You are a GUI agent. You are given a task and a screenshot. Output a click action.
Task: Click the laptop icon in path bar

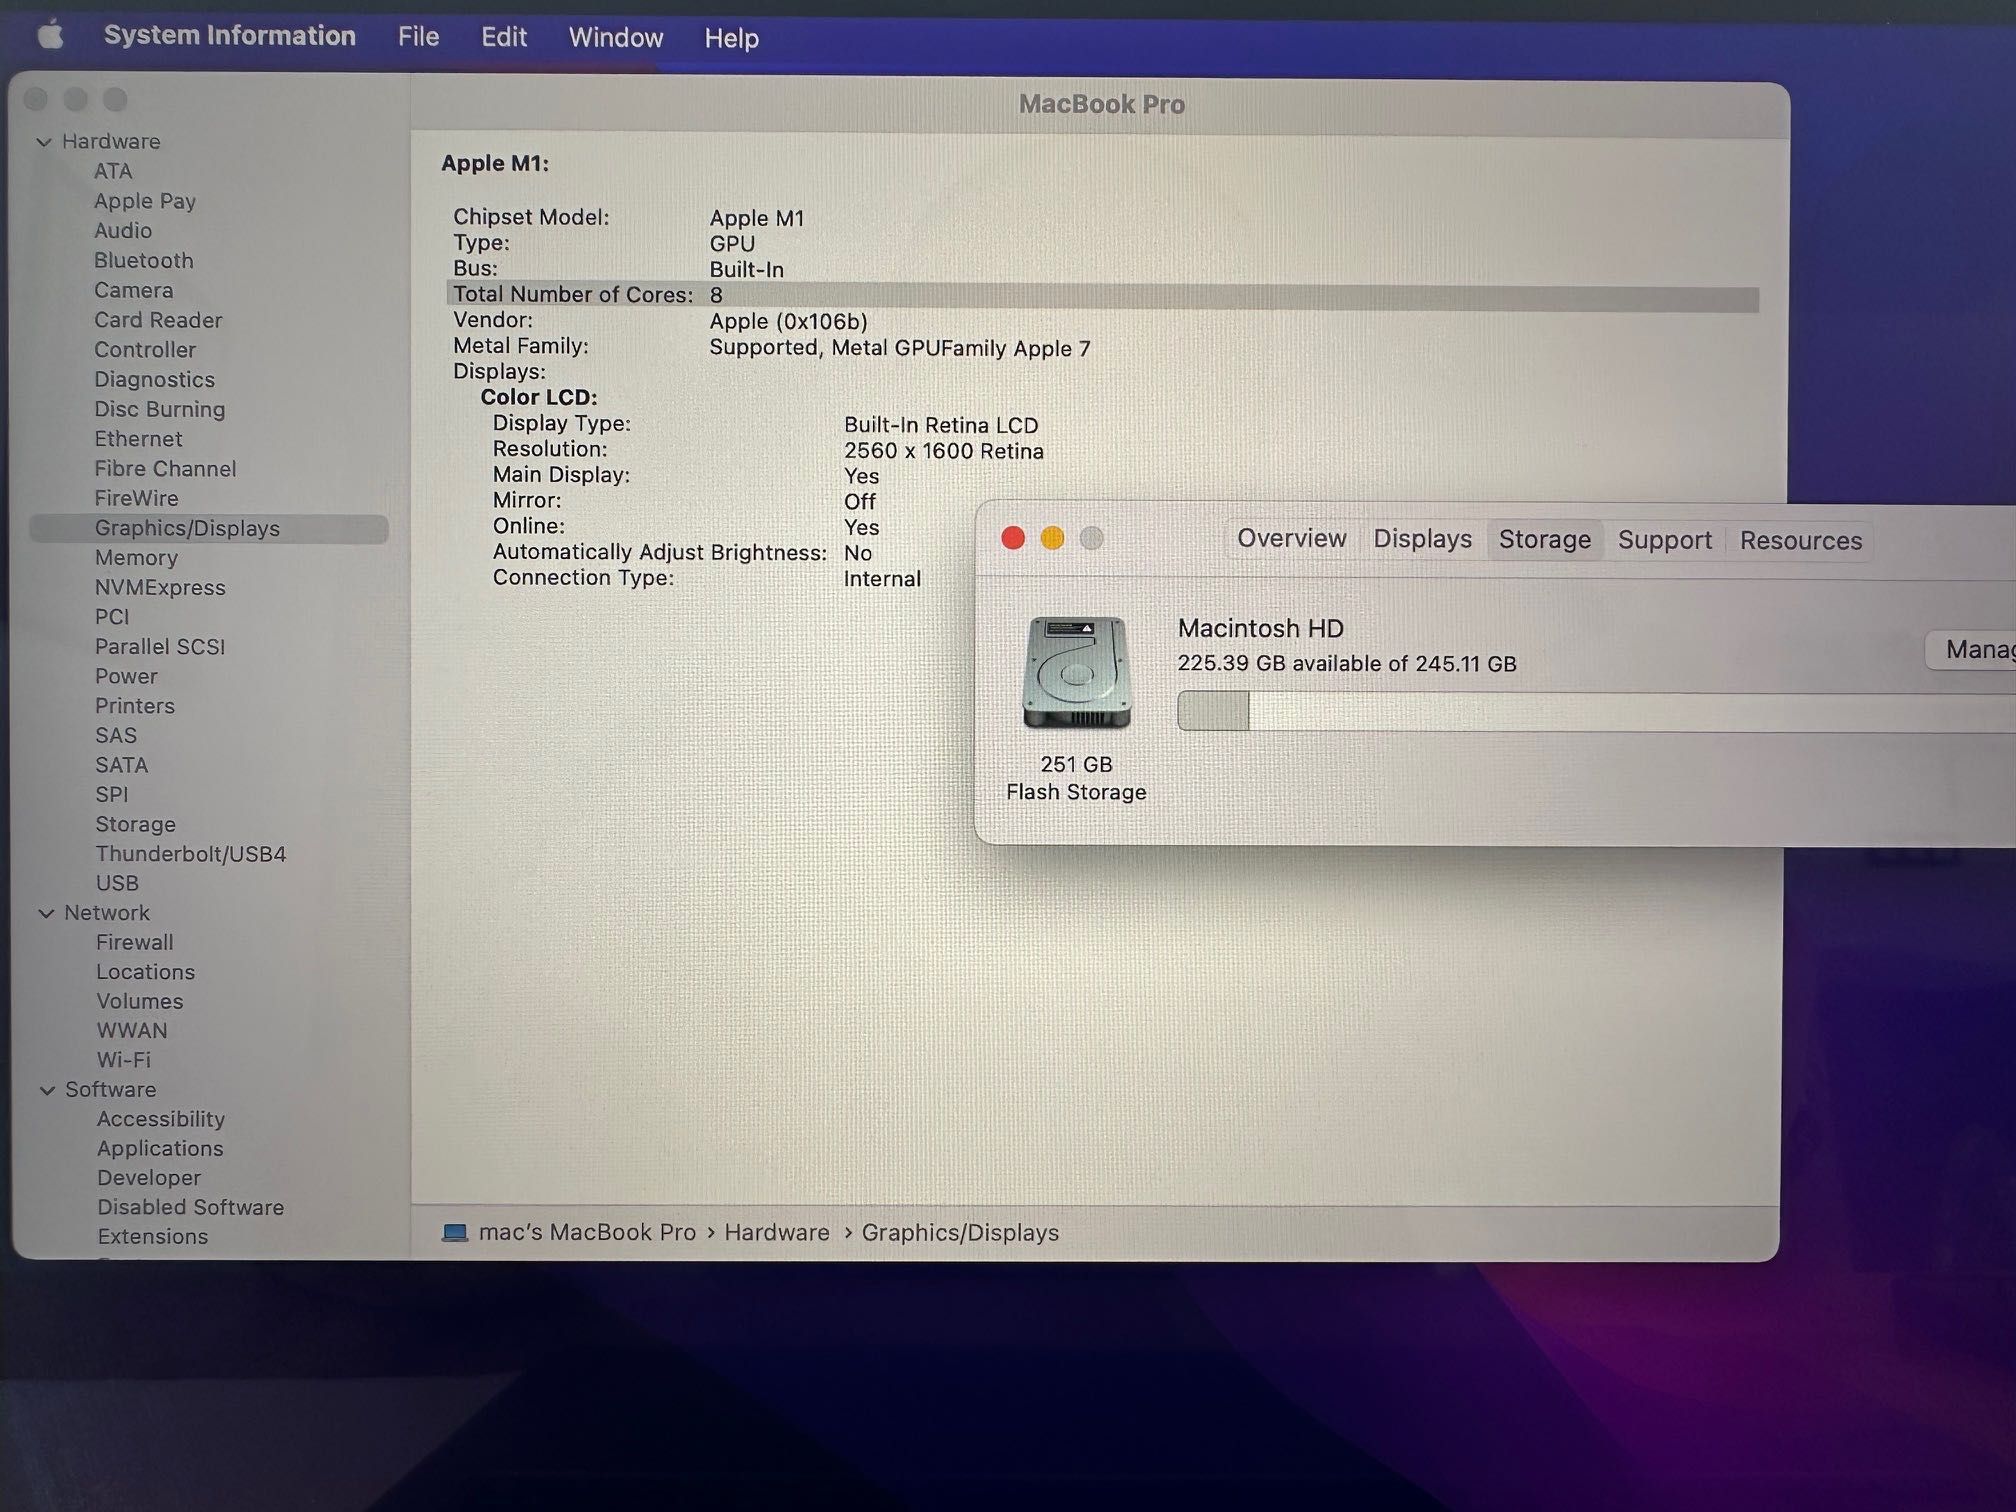(455, 1232)
